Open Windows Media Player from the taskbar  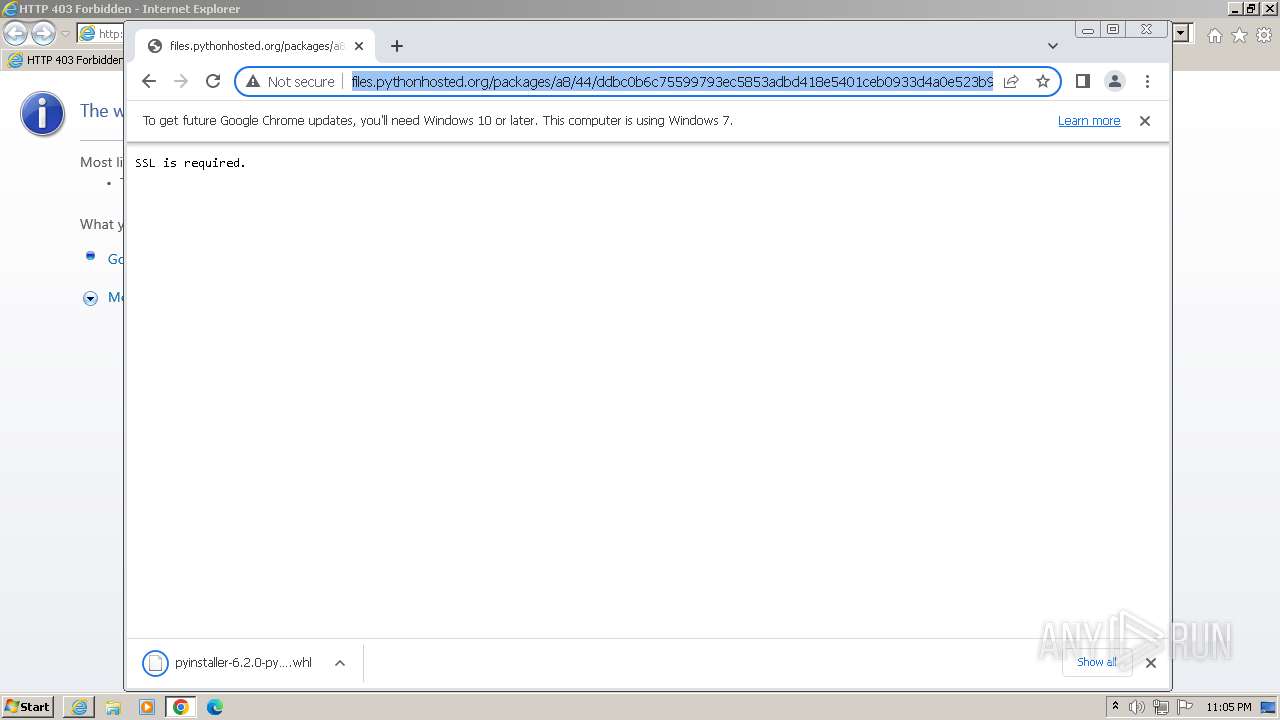pyautogui.click(x=147, y=707)
